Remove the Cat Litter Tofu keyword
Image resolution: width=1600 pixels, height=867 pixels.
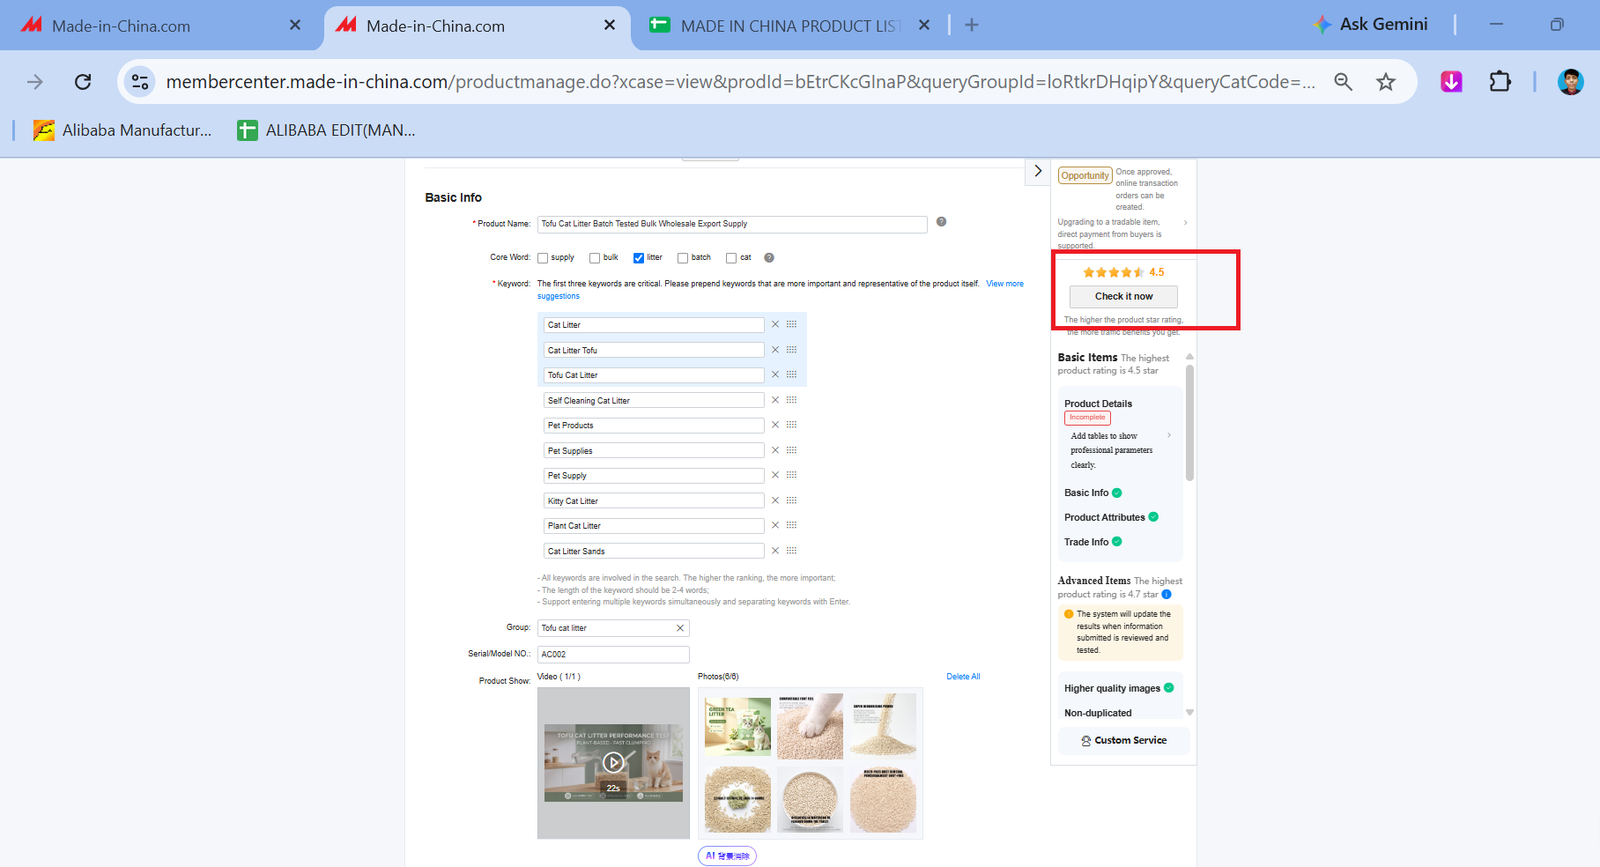click(775, 350)
